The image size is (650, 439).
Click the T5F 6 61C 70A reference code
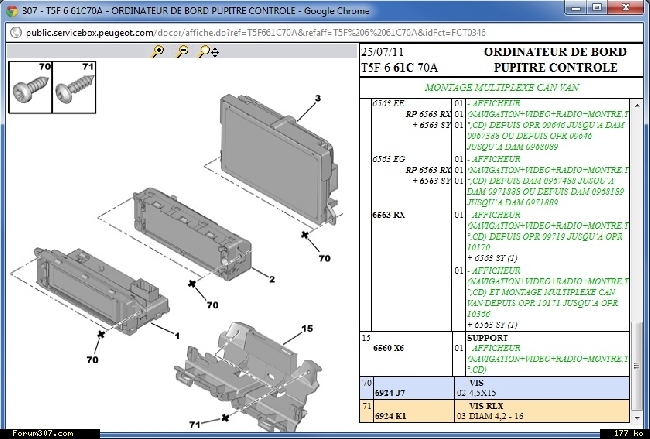pos(399,68)
